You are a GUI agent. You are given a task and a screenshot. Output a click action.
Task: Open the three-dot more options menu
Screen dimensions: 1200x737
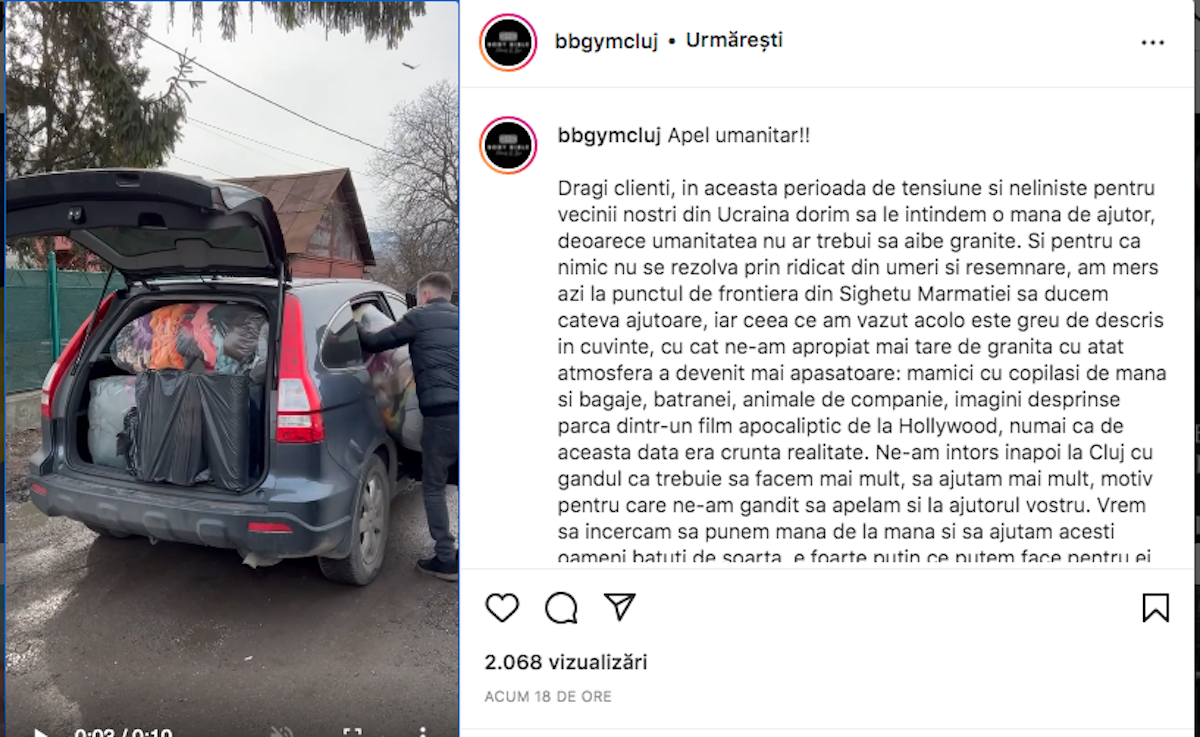tap(1153, 43)
